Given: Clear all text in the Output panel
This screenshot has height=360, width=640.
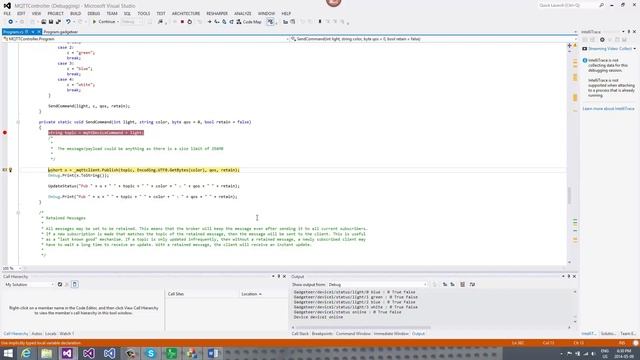Looking at the screenshot, I should click(x=462, y=284).
